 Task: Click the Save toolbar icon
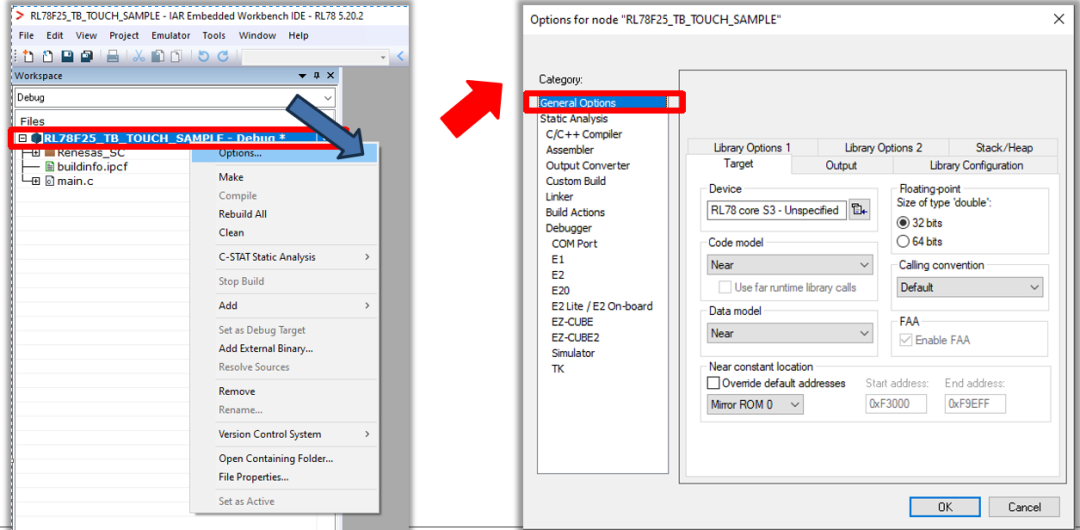tap(68, 57)
